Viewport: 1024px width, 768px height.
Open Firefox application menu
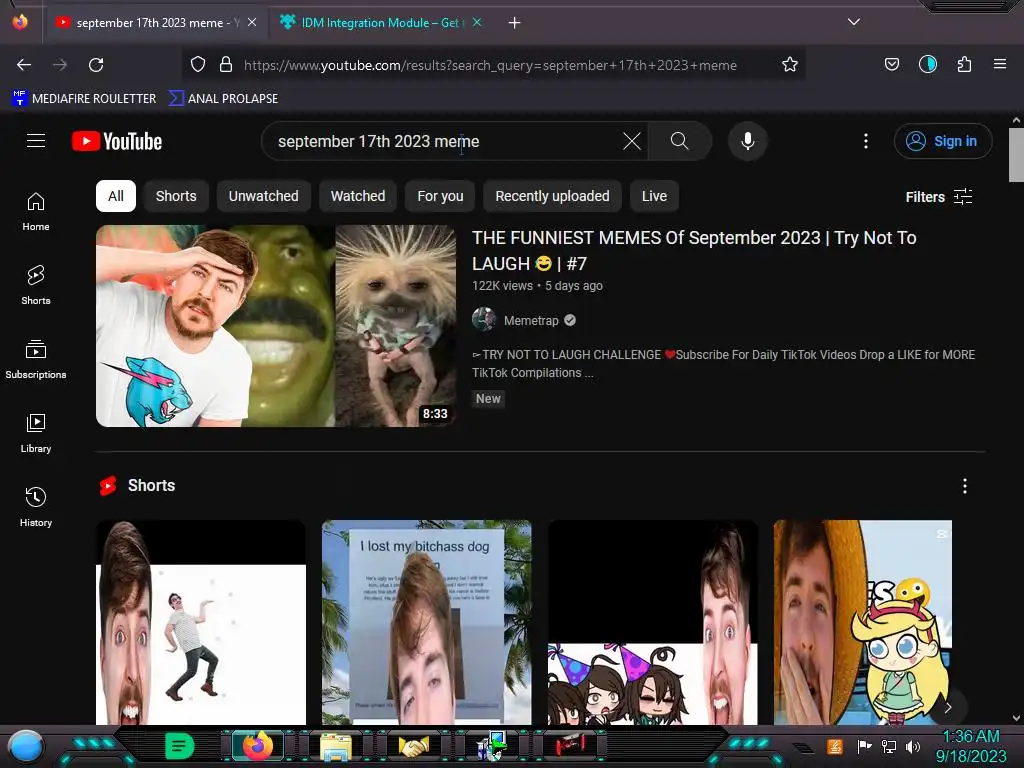1000,64
